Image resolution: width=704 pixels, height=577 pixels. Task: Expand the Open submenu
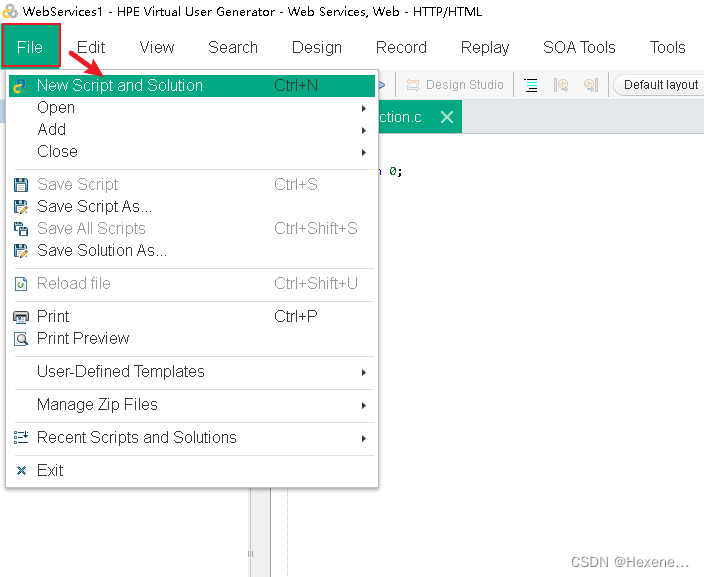point(192,108)
